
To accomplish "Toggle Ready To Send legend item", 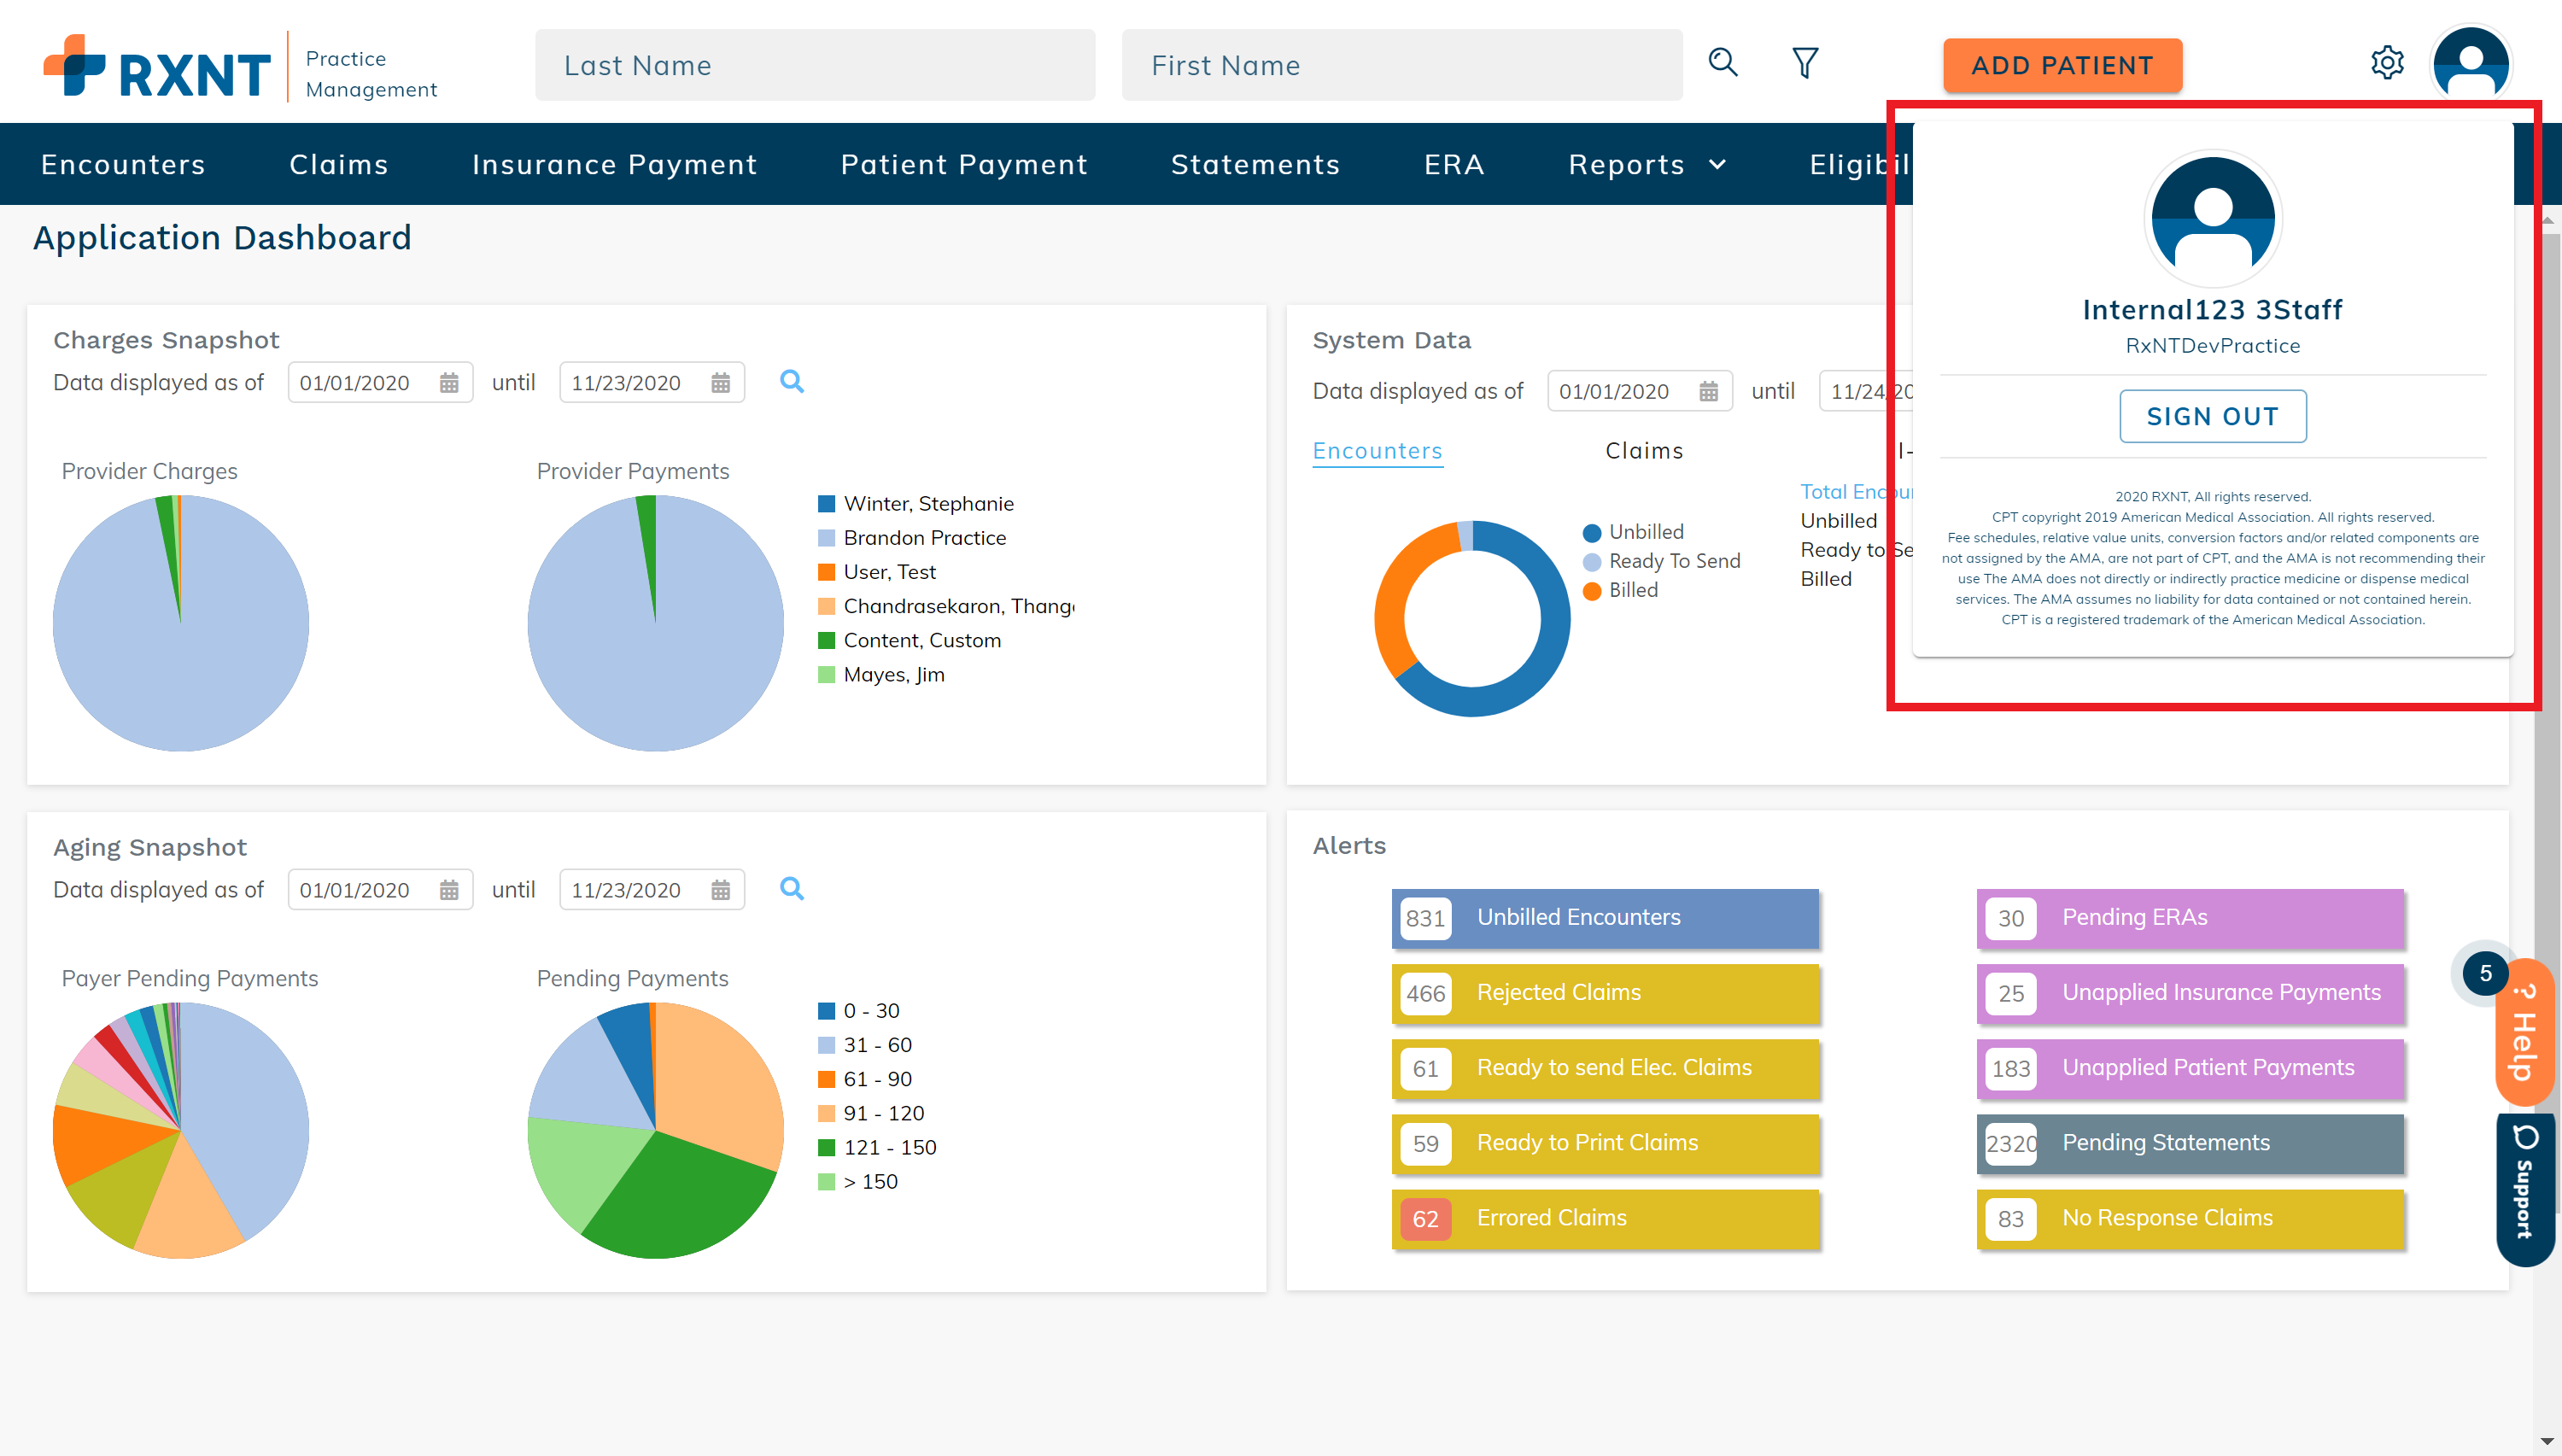I will [1673, 561].
